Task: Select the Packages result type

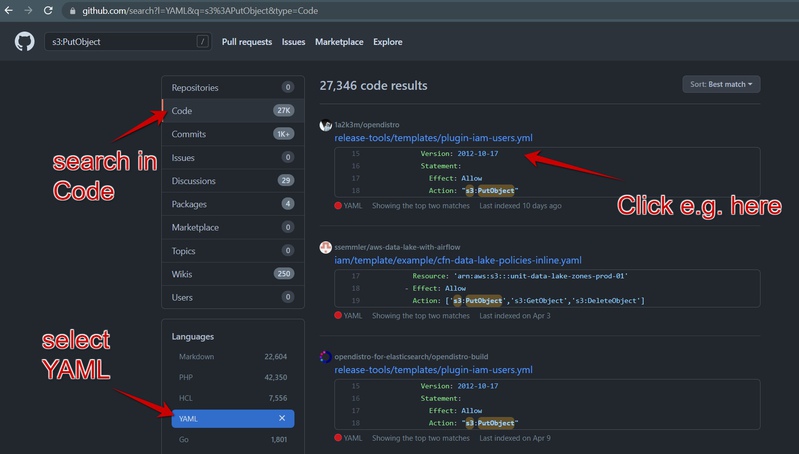Action: [x=233, y=204]
